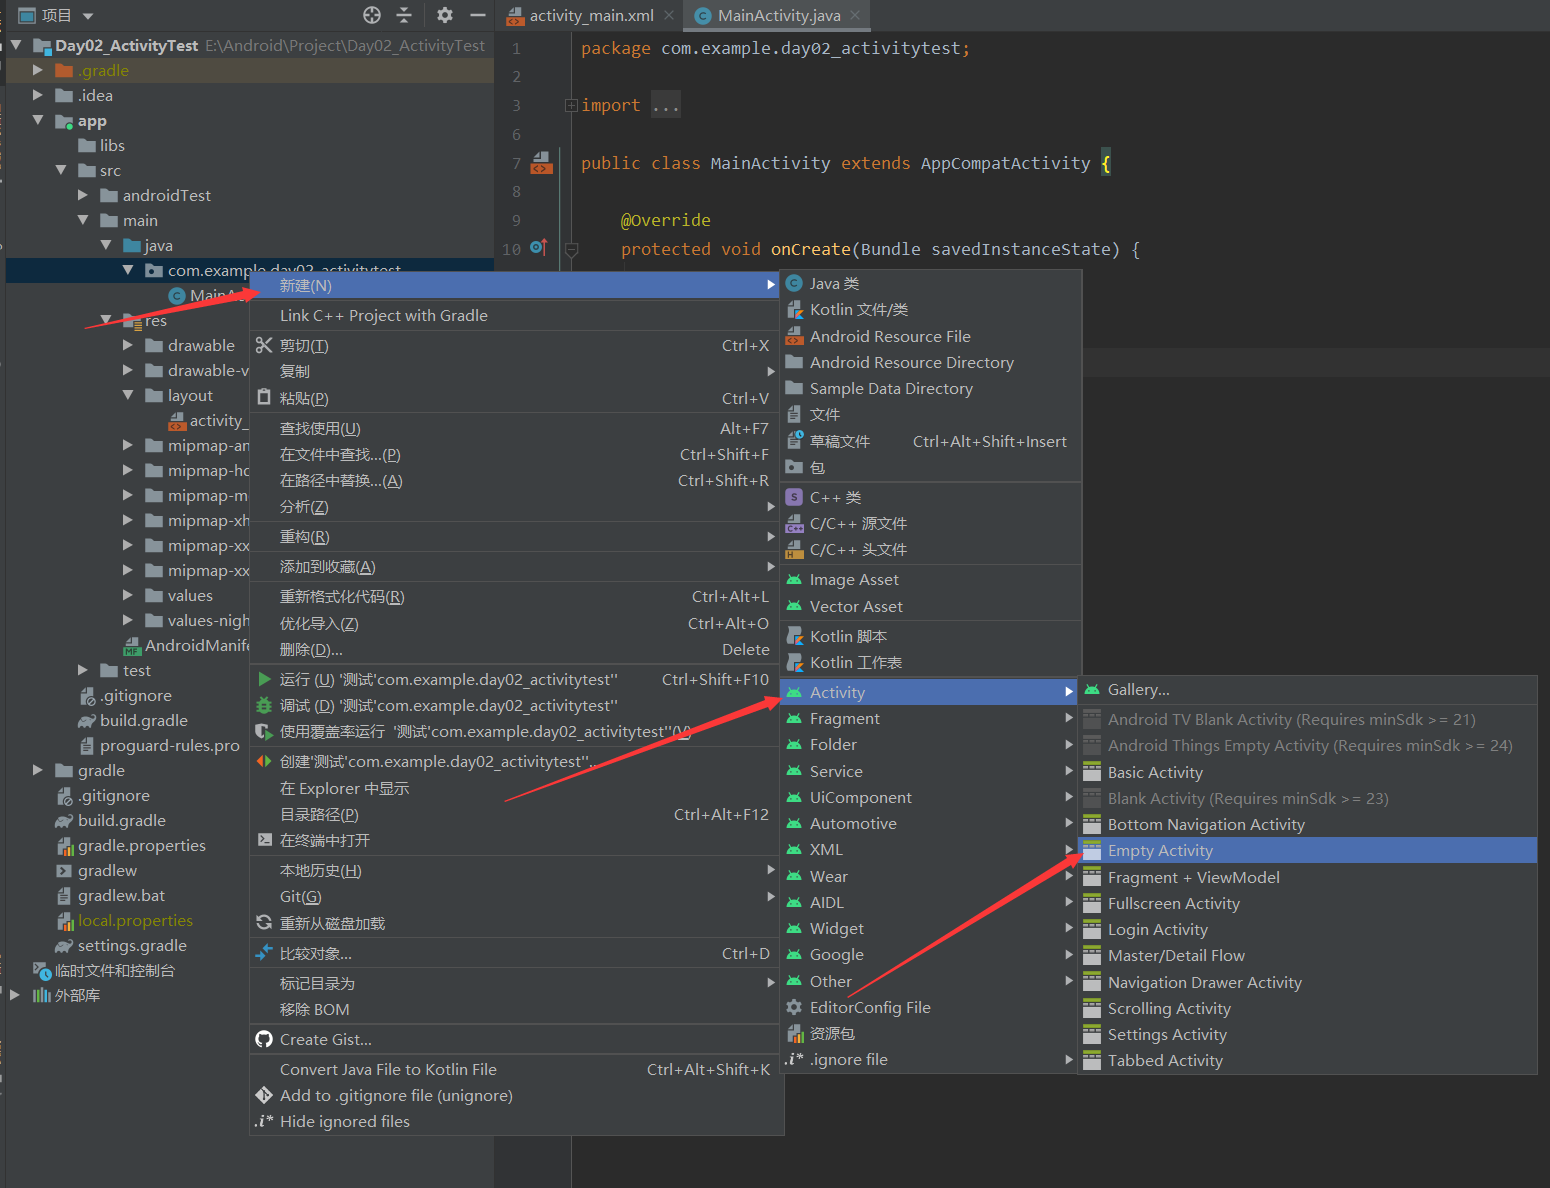Open the .ignore file submenu

click(x=931, y=1059)
